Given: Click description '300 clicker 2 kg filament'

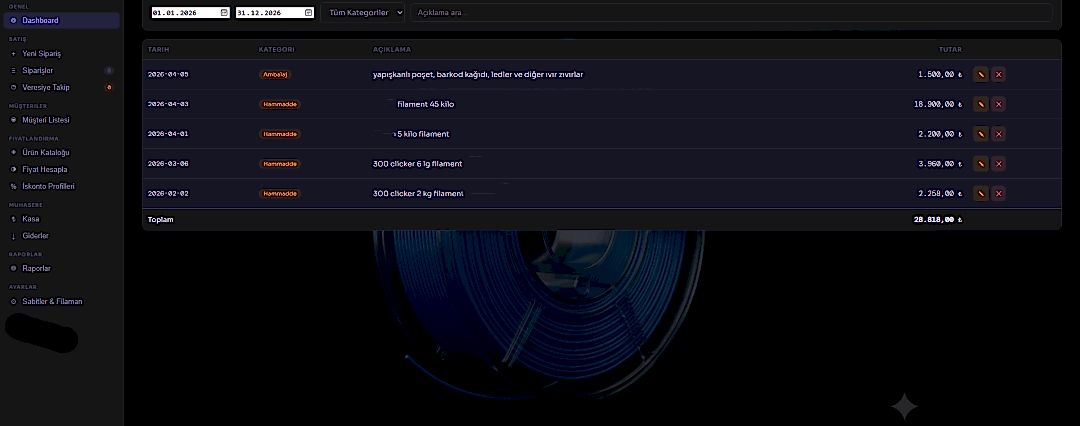Looking at the screenshot, I should point(418,194).
